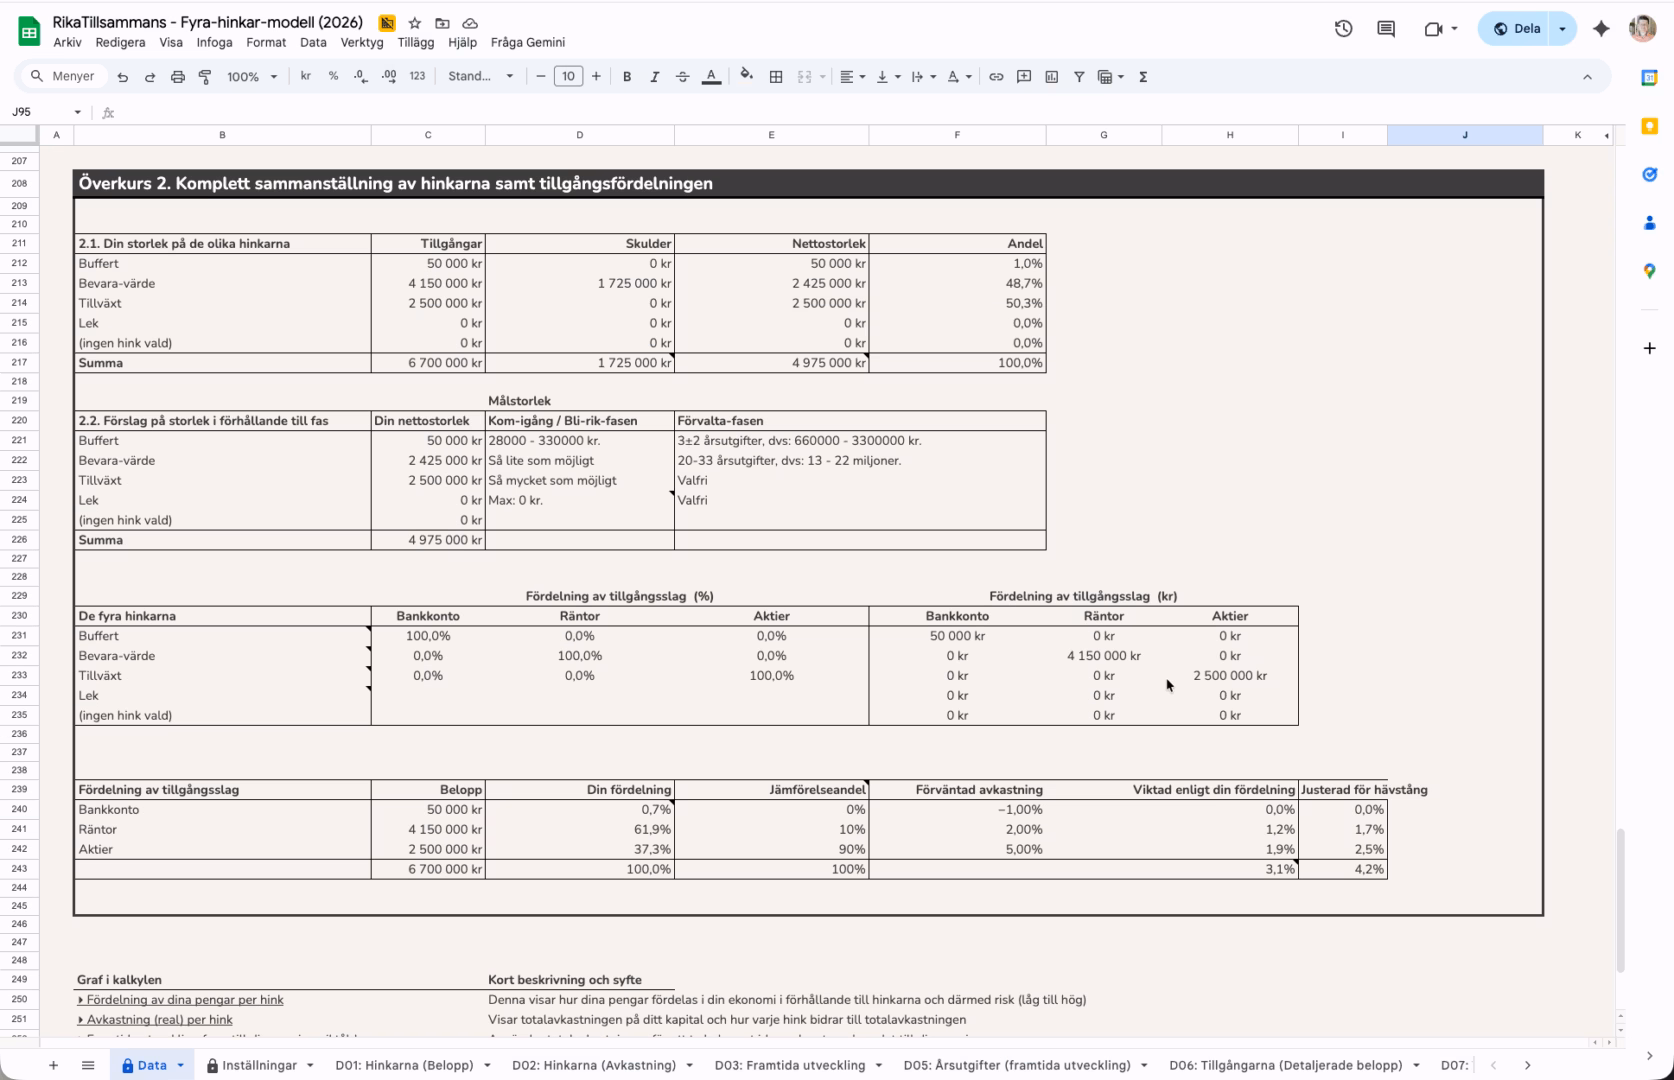The width and height of the screenshot is (1674, 1080).
Task: Click the functions sigma icon
Action: tap(1143, 77)
